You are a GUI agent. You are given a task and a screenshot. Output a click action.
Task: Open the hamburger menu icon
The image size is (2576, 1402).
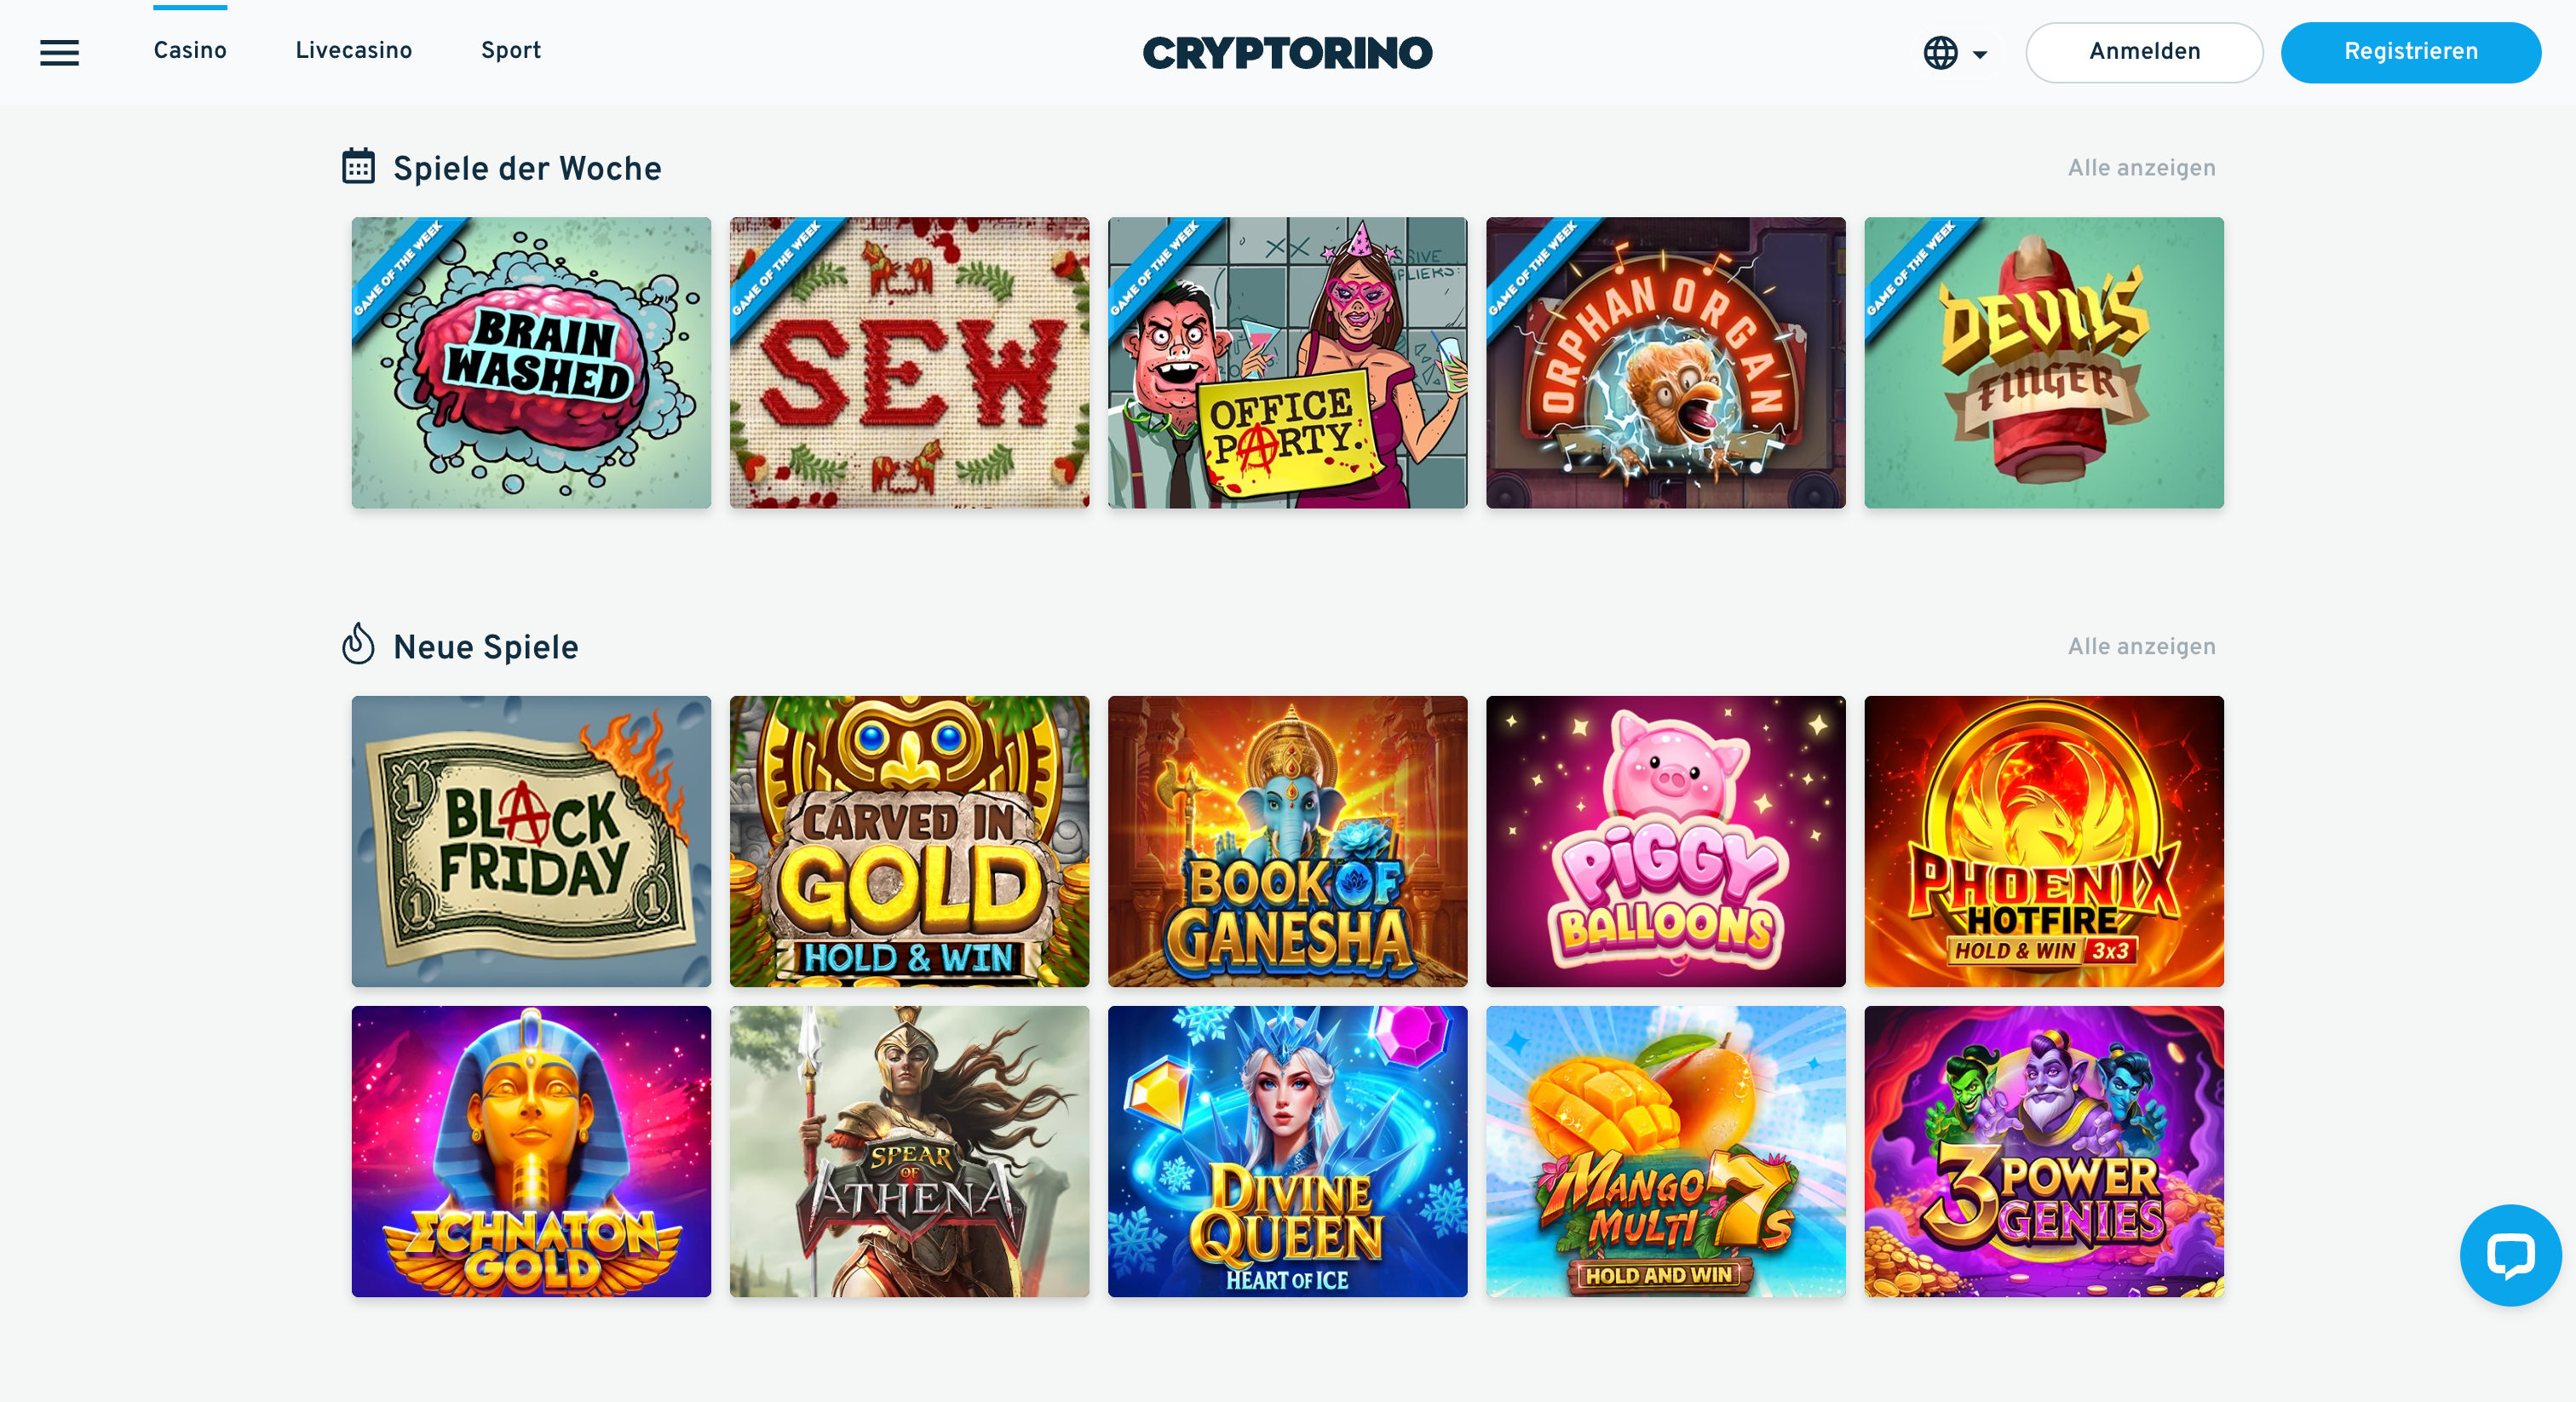(59, 52)
